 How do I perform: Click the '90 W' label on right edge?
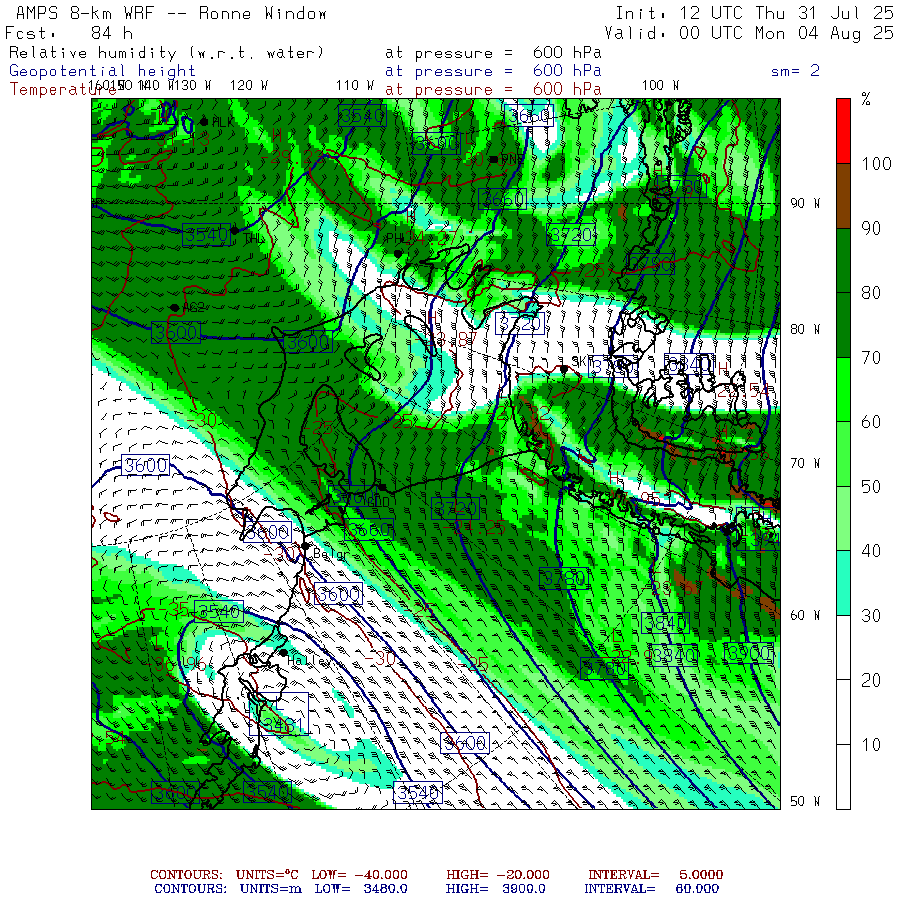(x=805, y=203)
